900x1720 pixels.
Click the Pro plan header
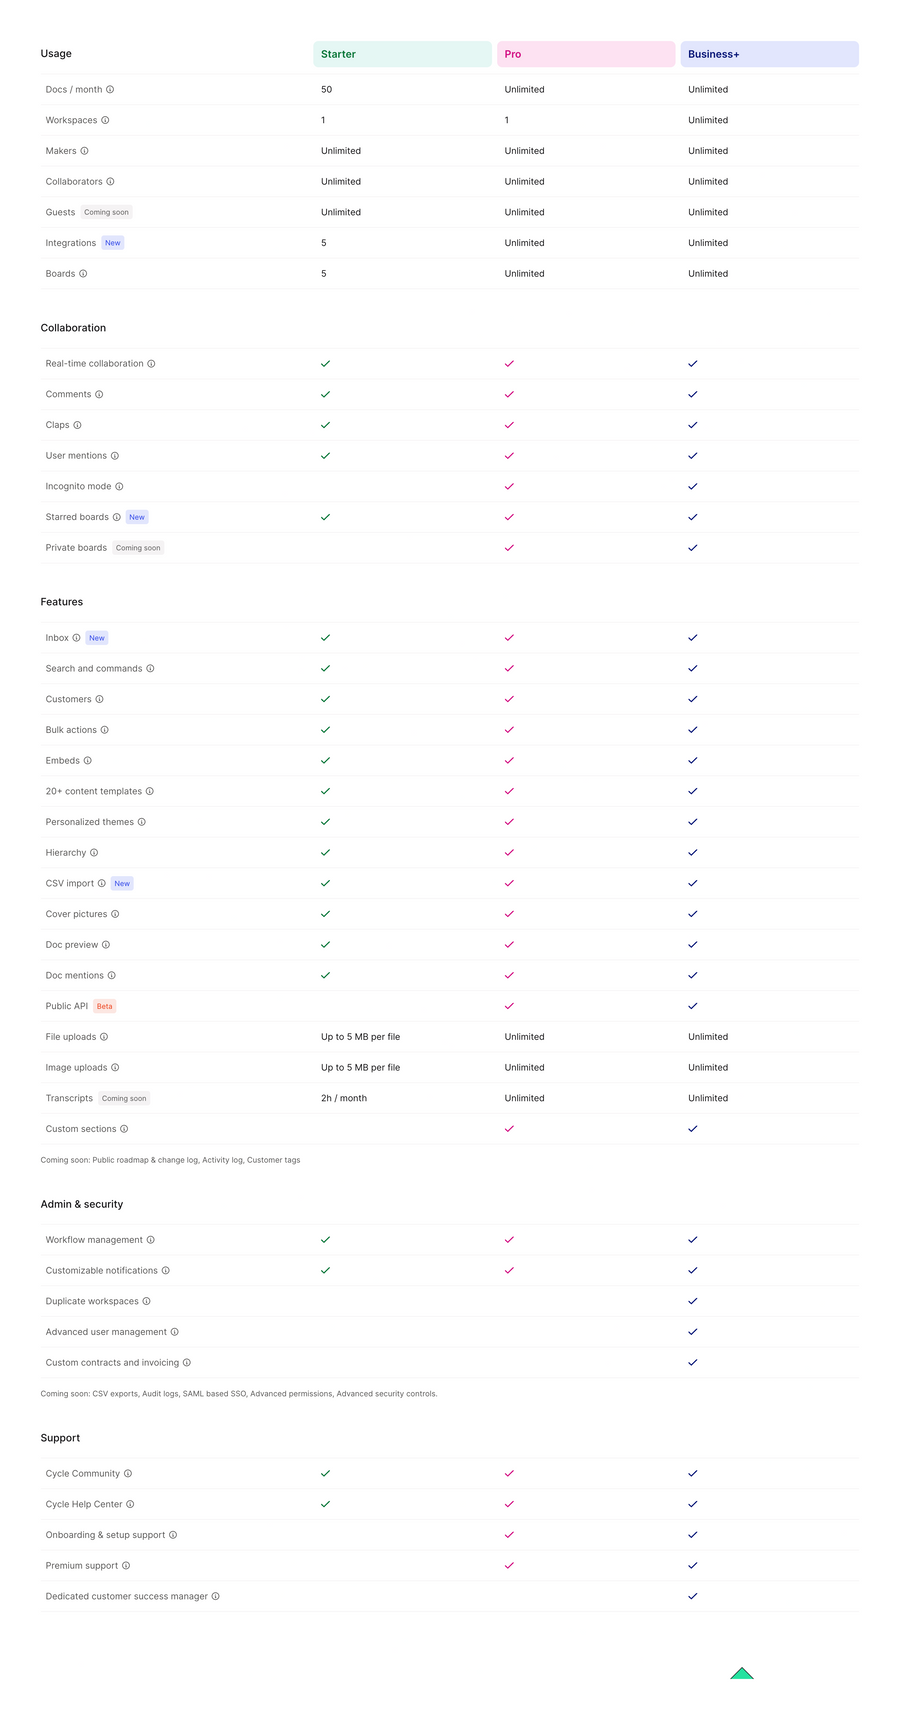(x=586, y=54)
